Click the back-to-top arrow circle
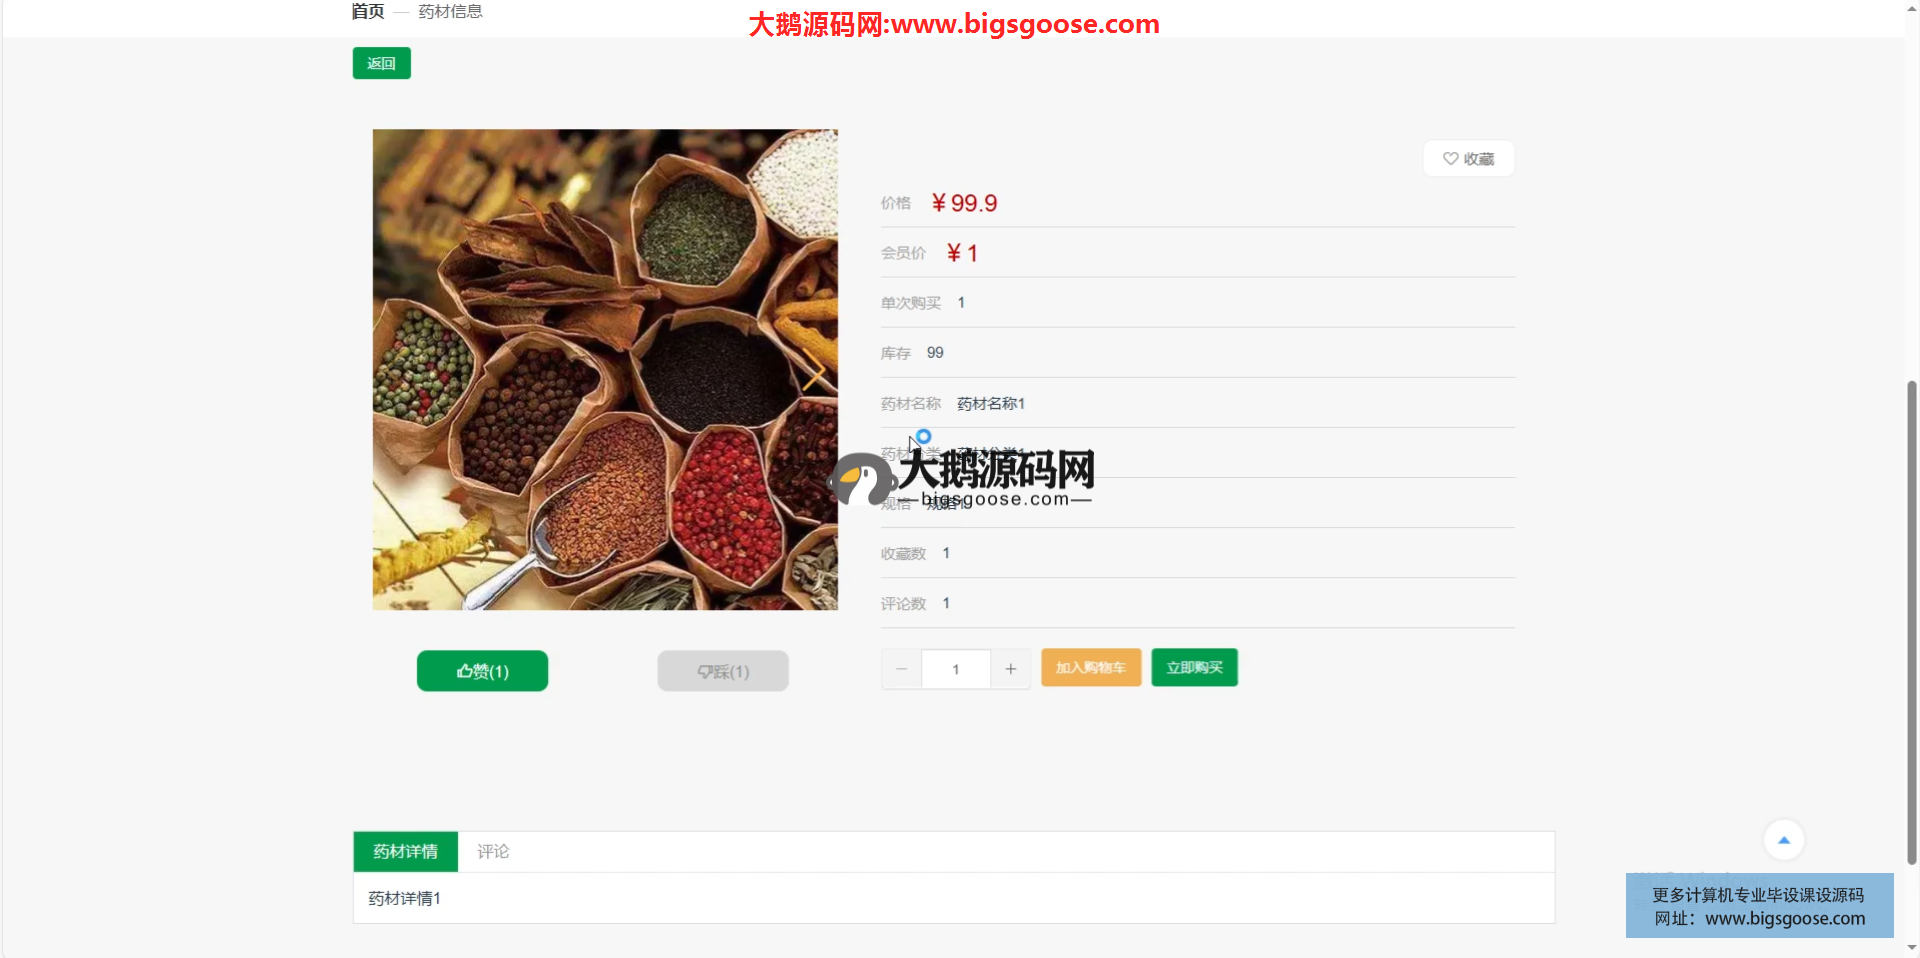This screenshot has width=1920, height=958. point(1784,840)
